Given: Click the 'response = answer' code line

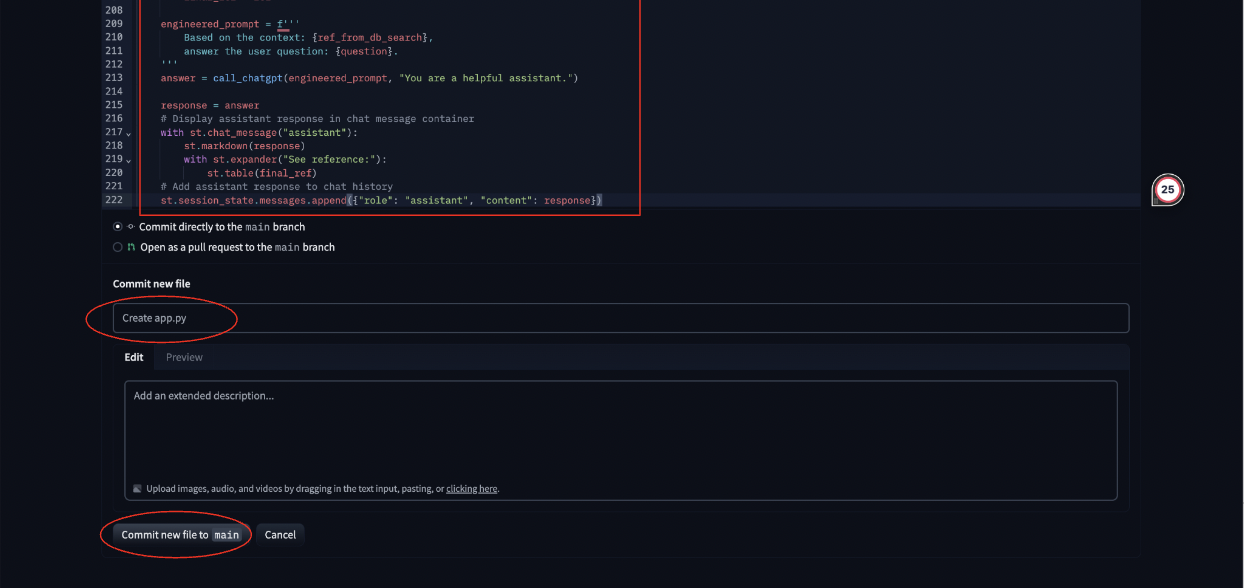Looking at the screenshot, I should 210,105.
